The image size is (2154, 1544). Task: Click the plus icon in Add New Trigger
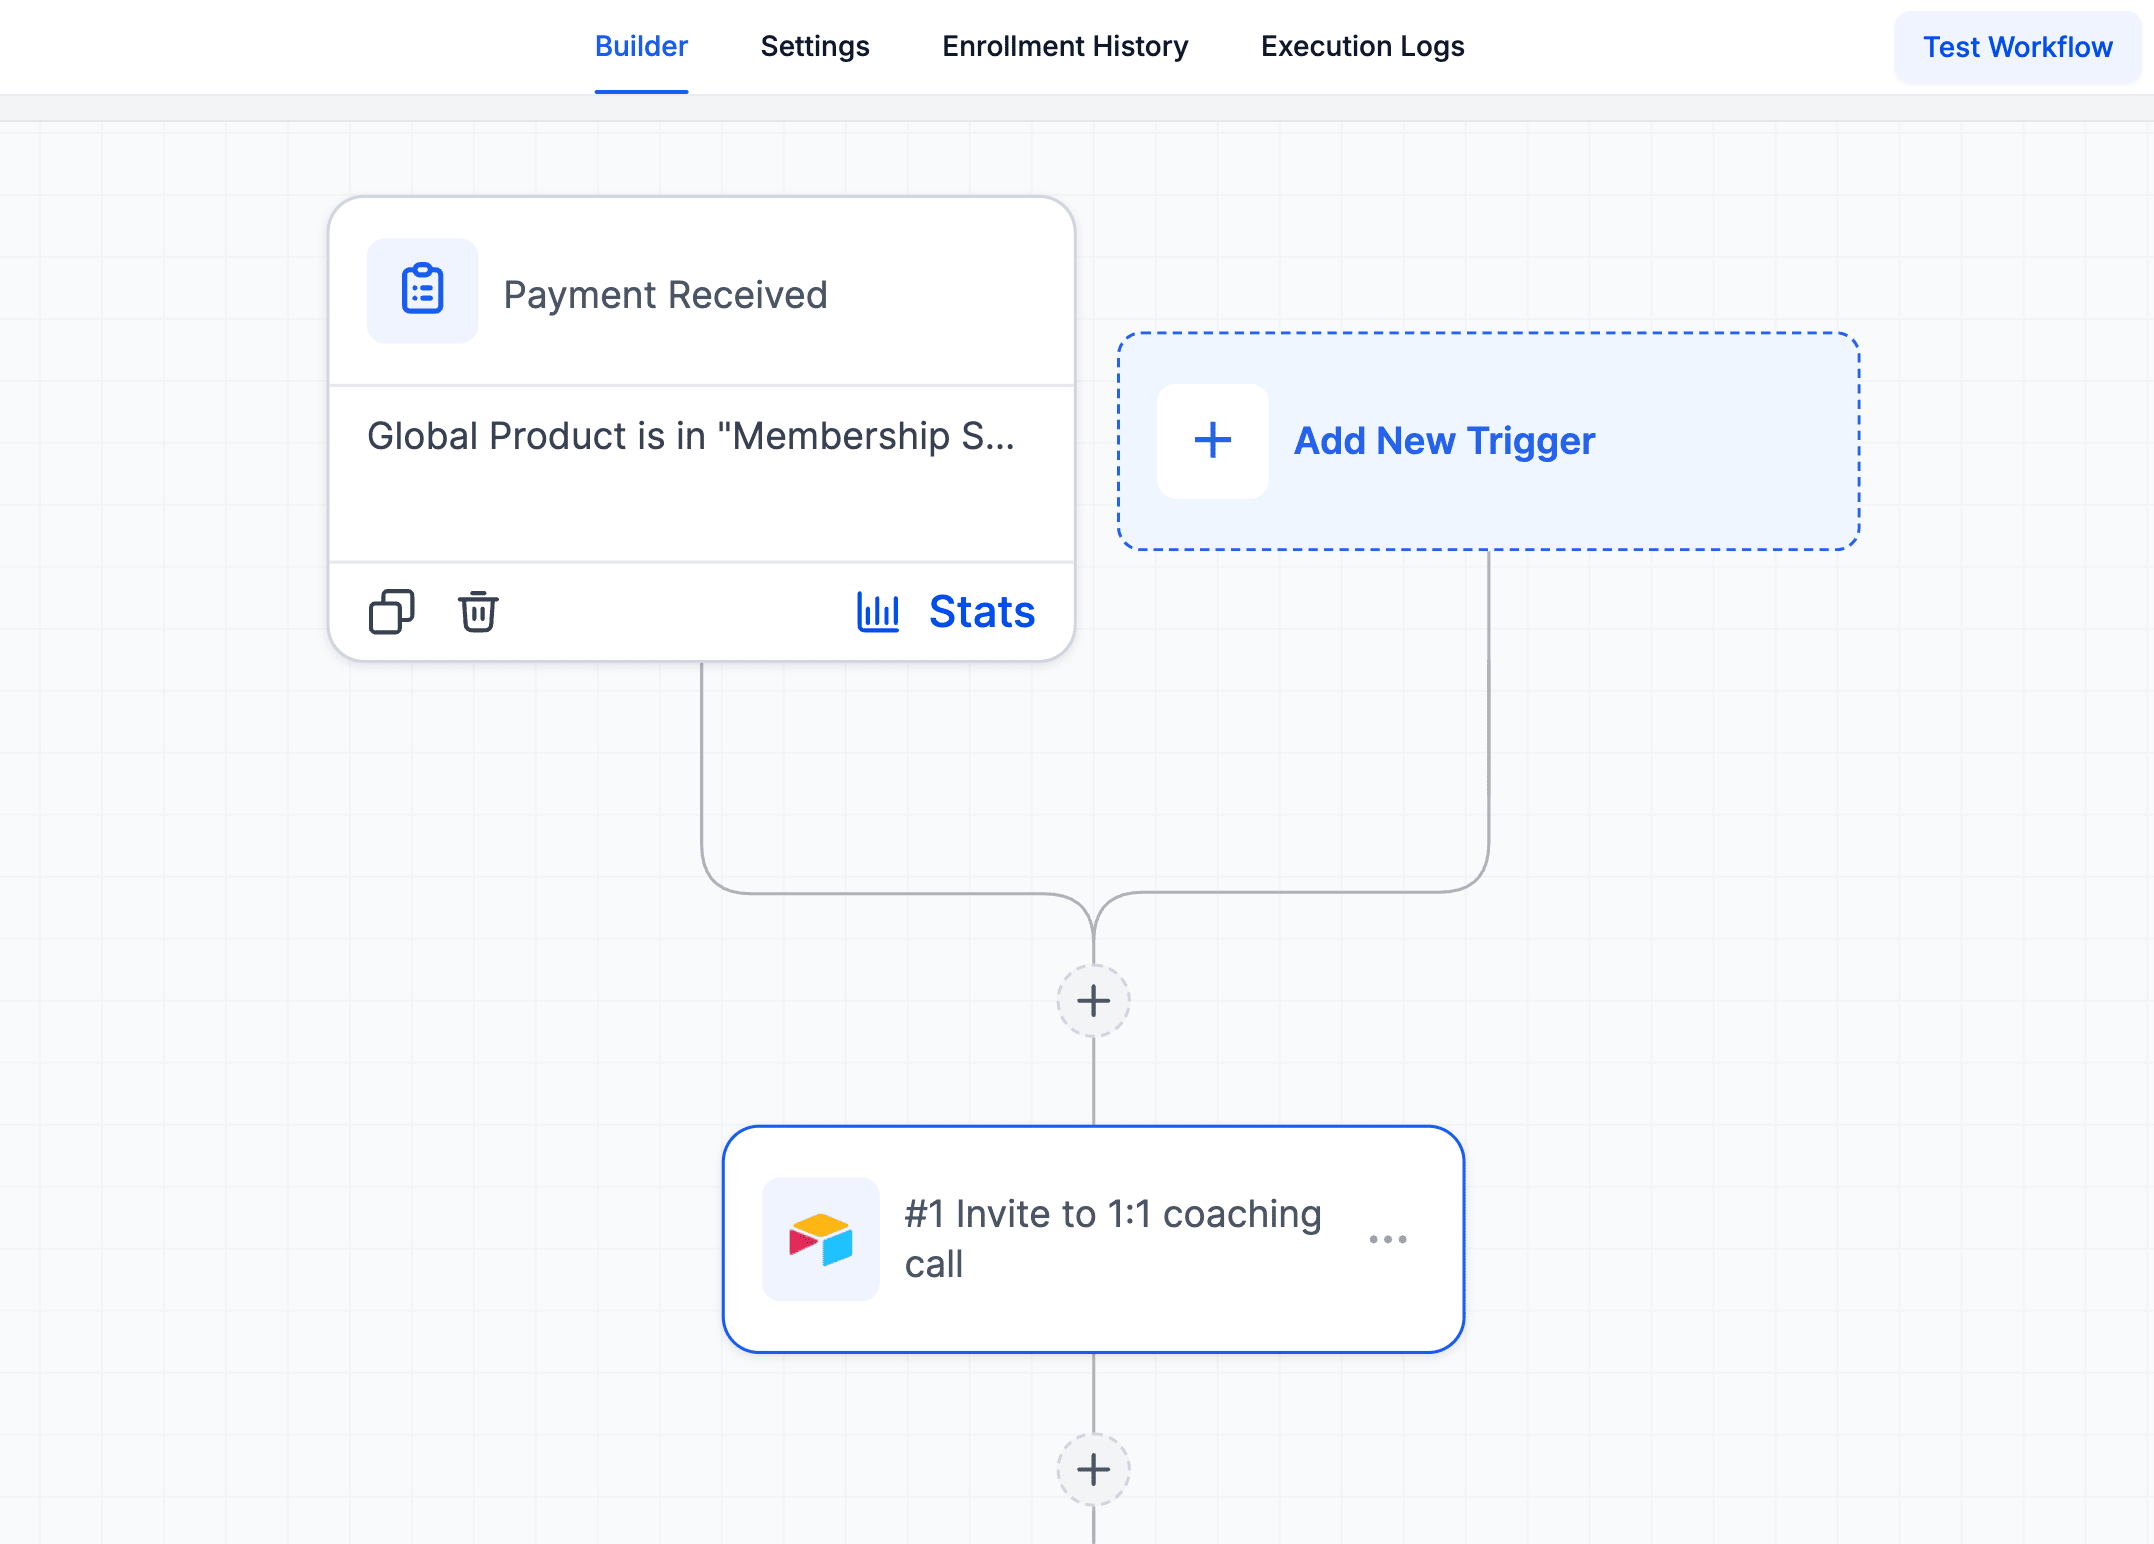pos(1212,440)
